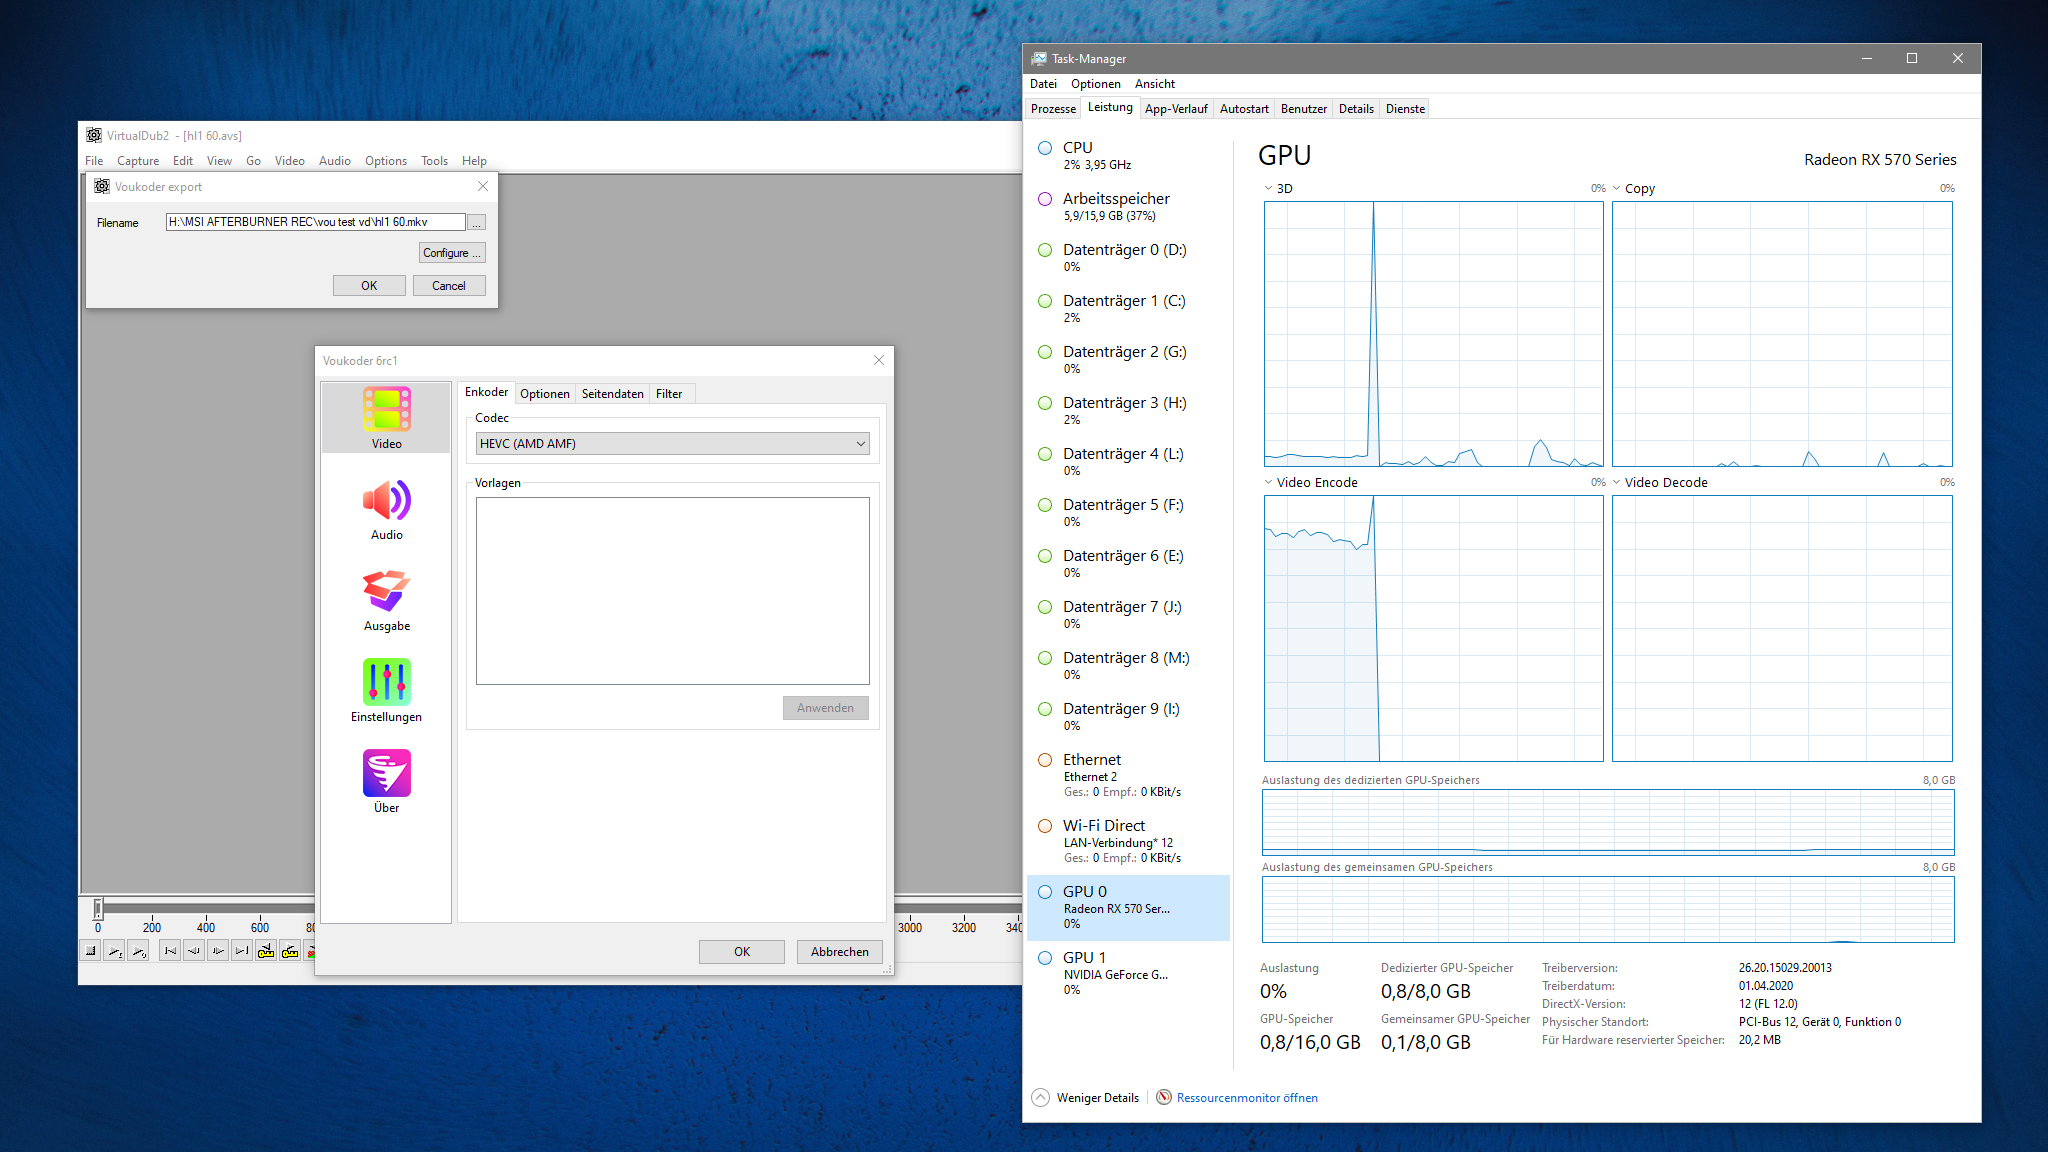This screenshot has height=1152, width=2048.
Task: Jump to start of video
Action: pos(170,951)
